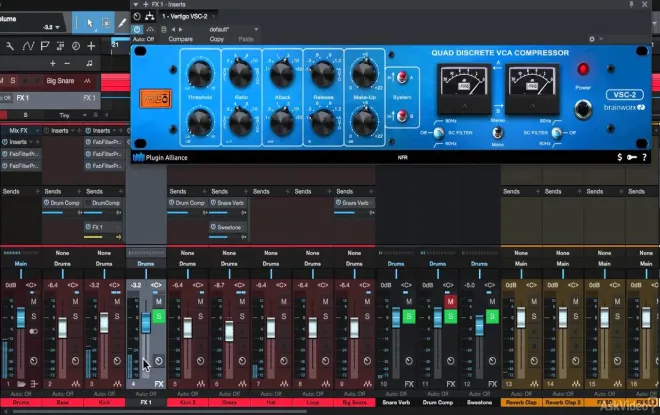Flip the Stereo/Mono toggle switch
Screen dimensions: 660x415
[498, 133]
